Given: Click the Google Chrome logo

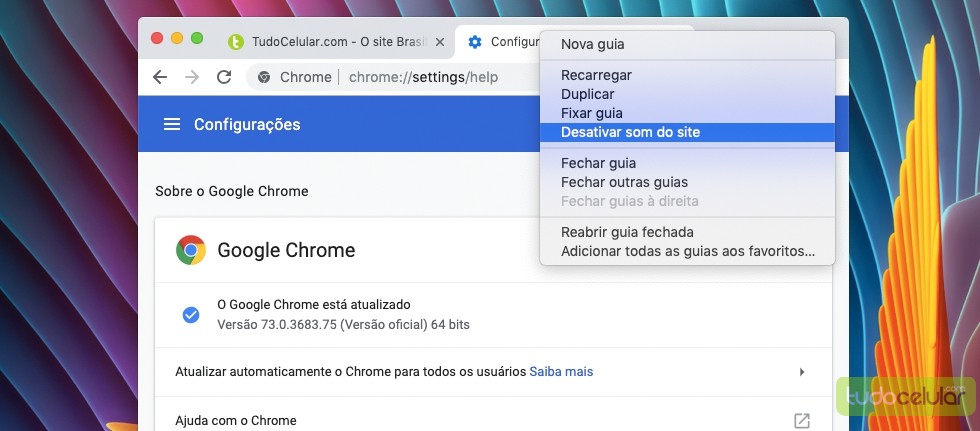Looking at the screenshot, I should pos(191,250).
